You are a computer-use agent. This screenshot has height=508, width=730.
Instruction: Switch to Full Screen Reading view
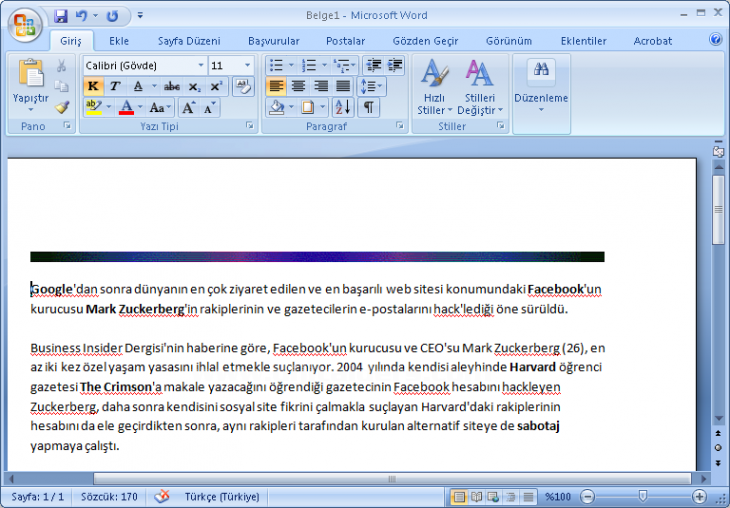476,497
